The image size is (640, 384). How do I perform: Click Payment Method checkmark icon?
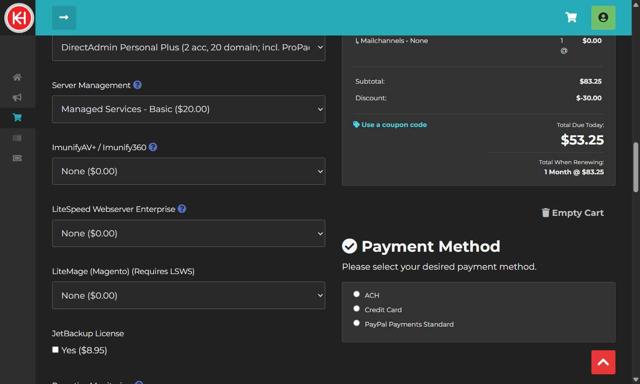coord(349,246)
